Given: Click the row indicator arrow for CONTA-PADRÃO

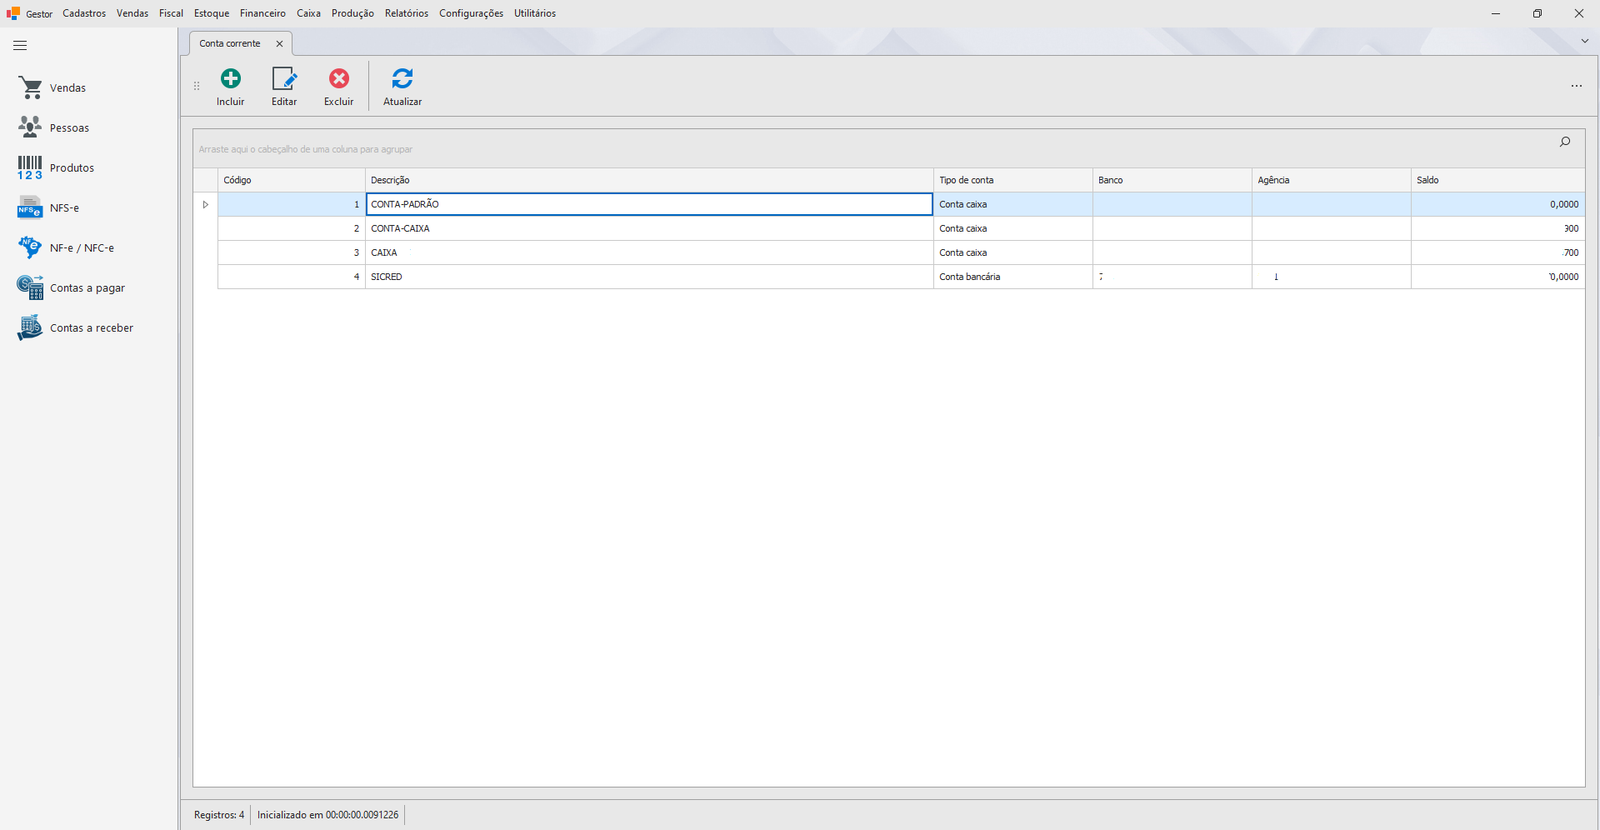Looking at the screenshot, I should point(205,204).
